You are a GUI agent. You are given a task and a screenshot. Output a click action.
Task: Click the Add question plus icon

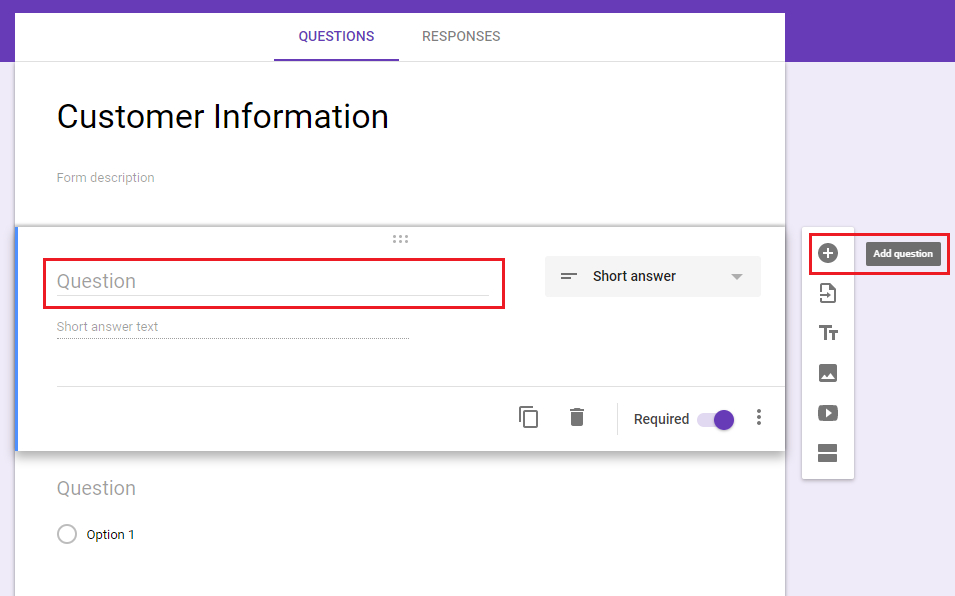(828, 253)
